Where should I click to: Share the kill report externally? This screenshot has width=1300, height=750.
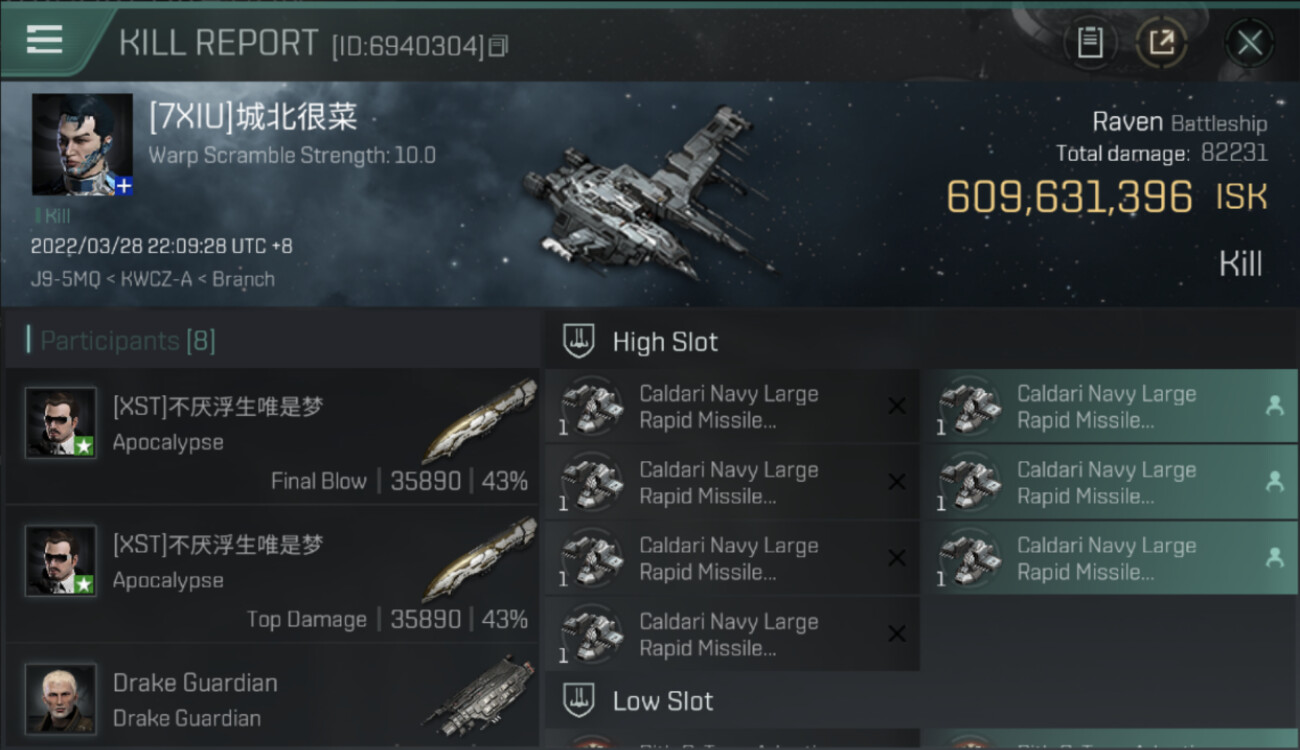[1162, 43]
